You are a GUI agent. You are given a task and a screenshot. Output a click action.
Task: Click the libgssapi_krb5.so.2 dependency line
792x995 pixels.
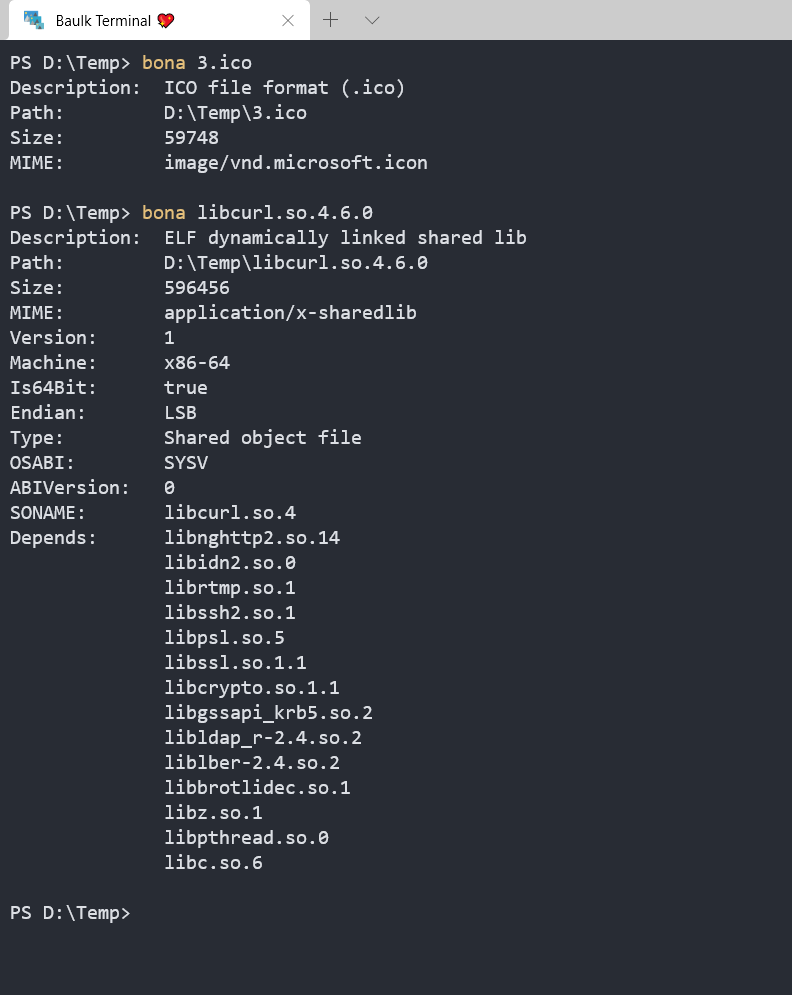(268, 713)
